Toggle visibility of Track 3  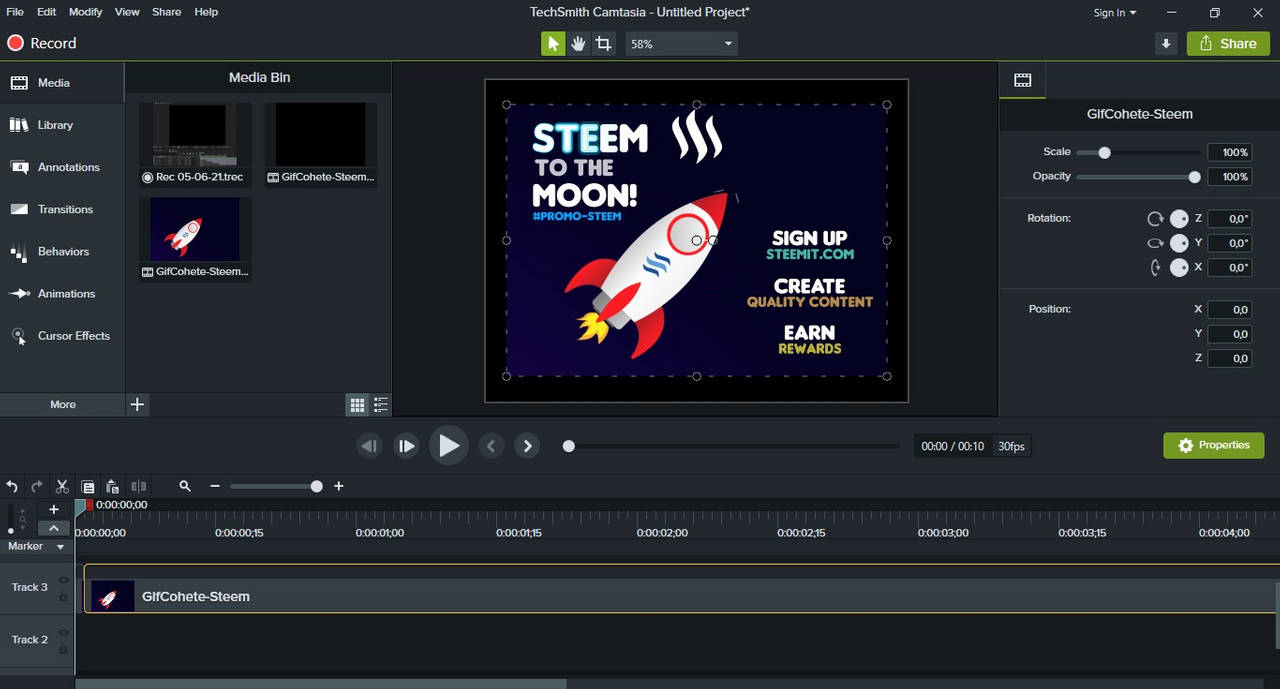(x=63, y=580)
